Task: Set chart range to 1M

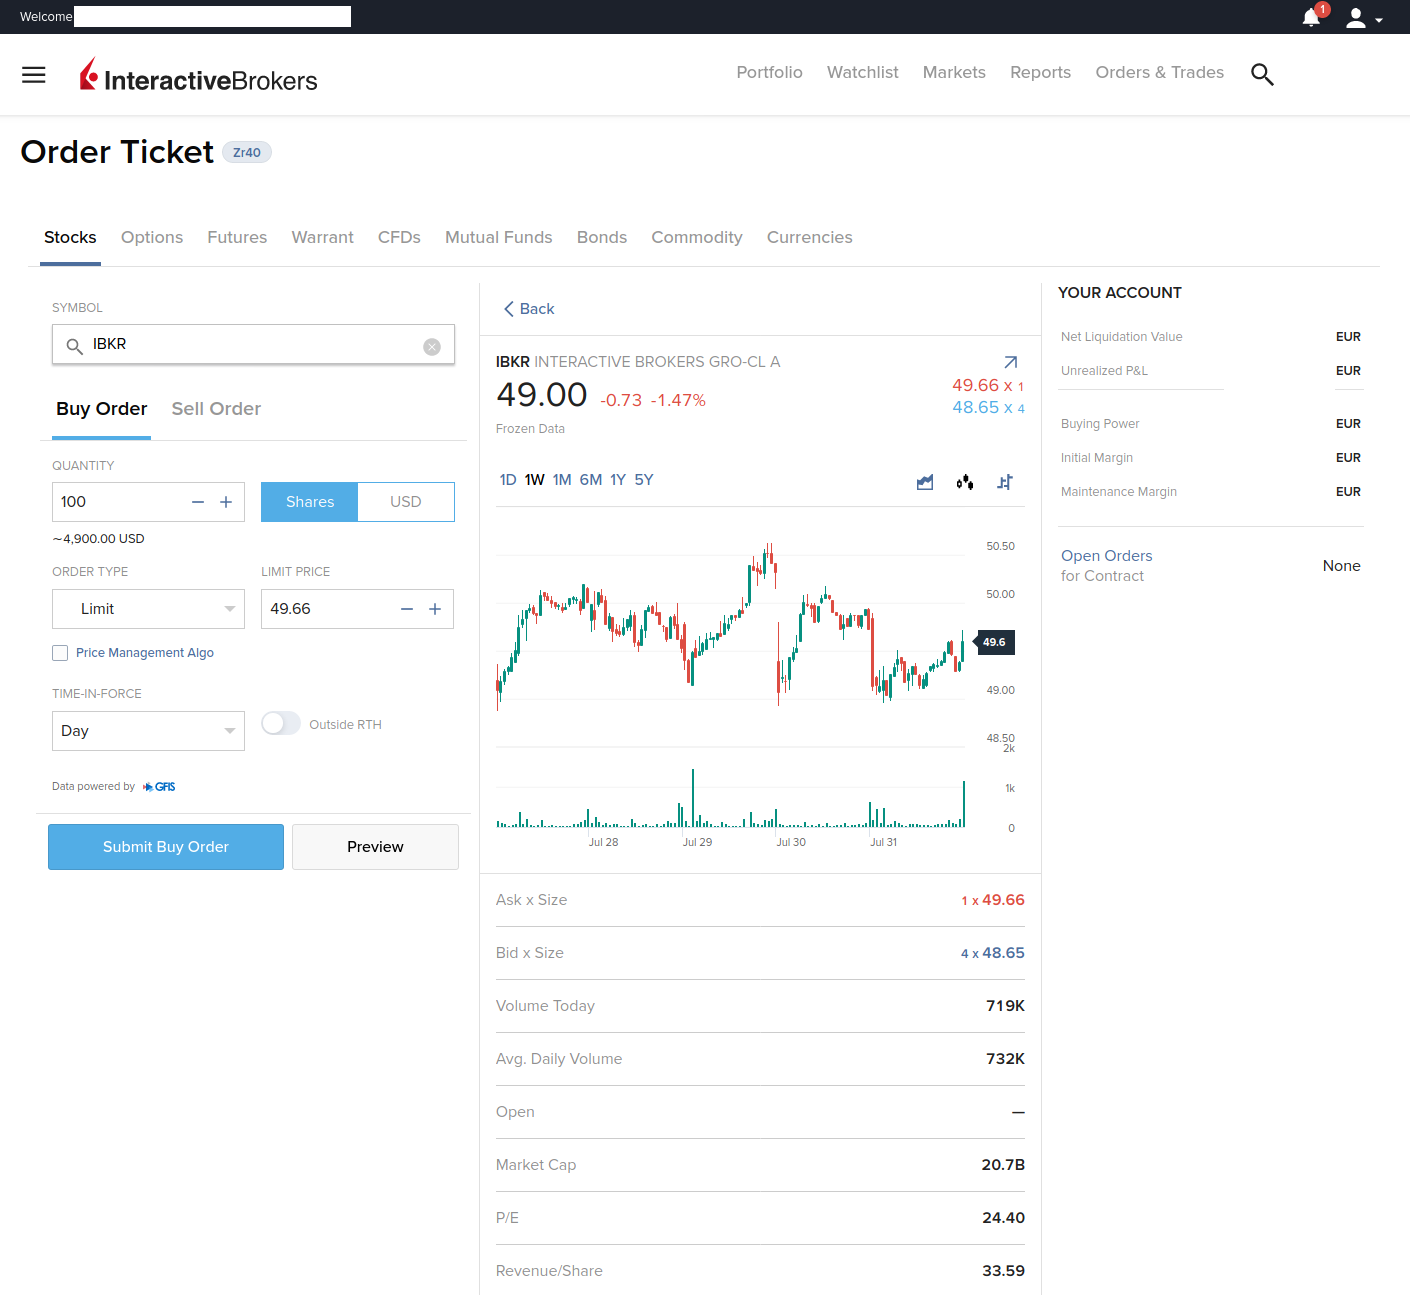Action: coord(562,480)
